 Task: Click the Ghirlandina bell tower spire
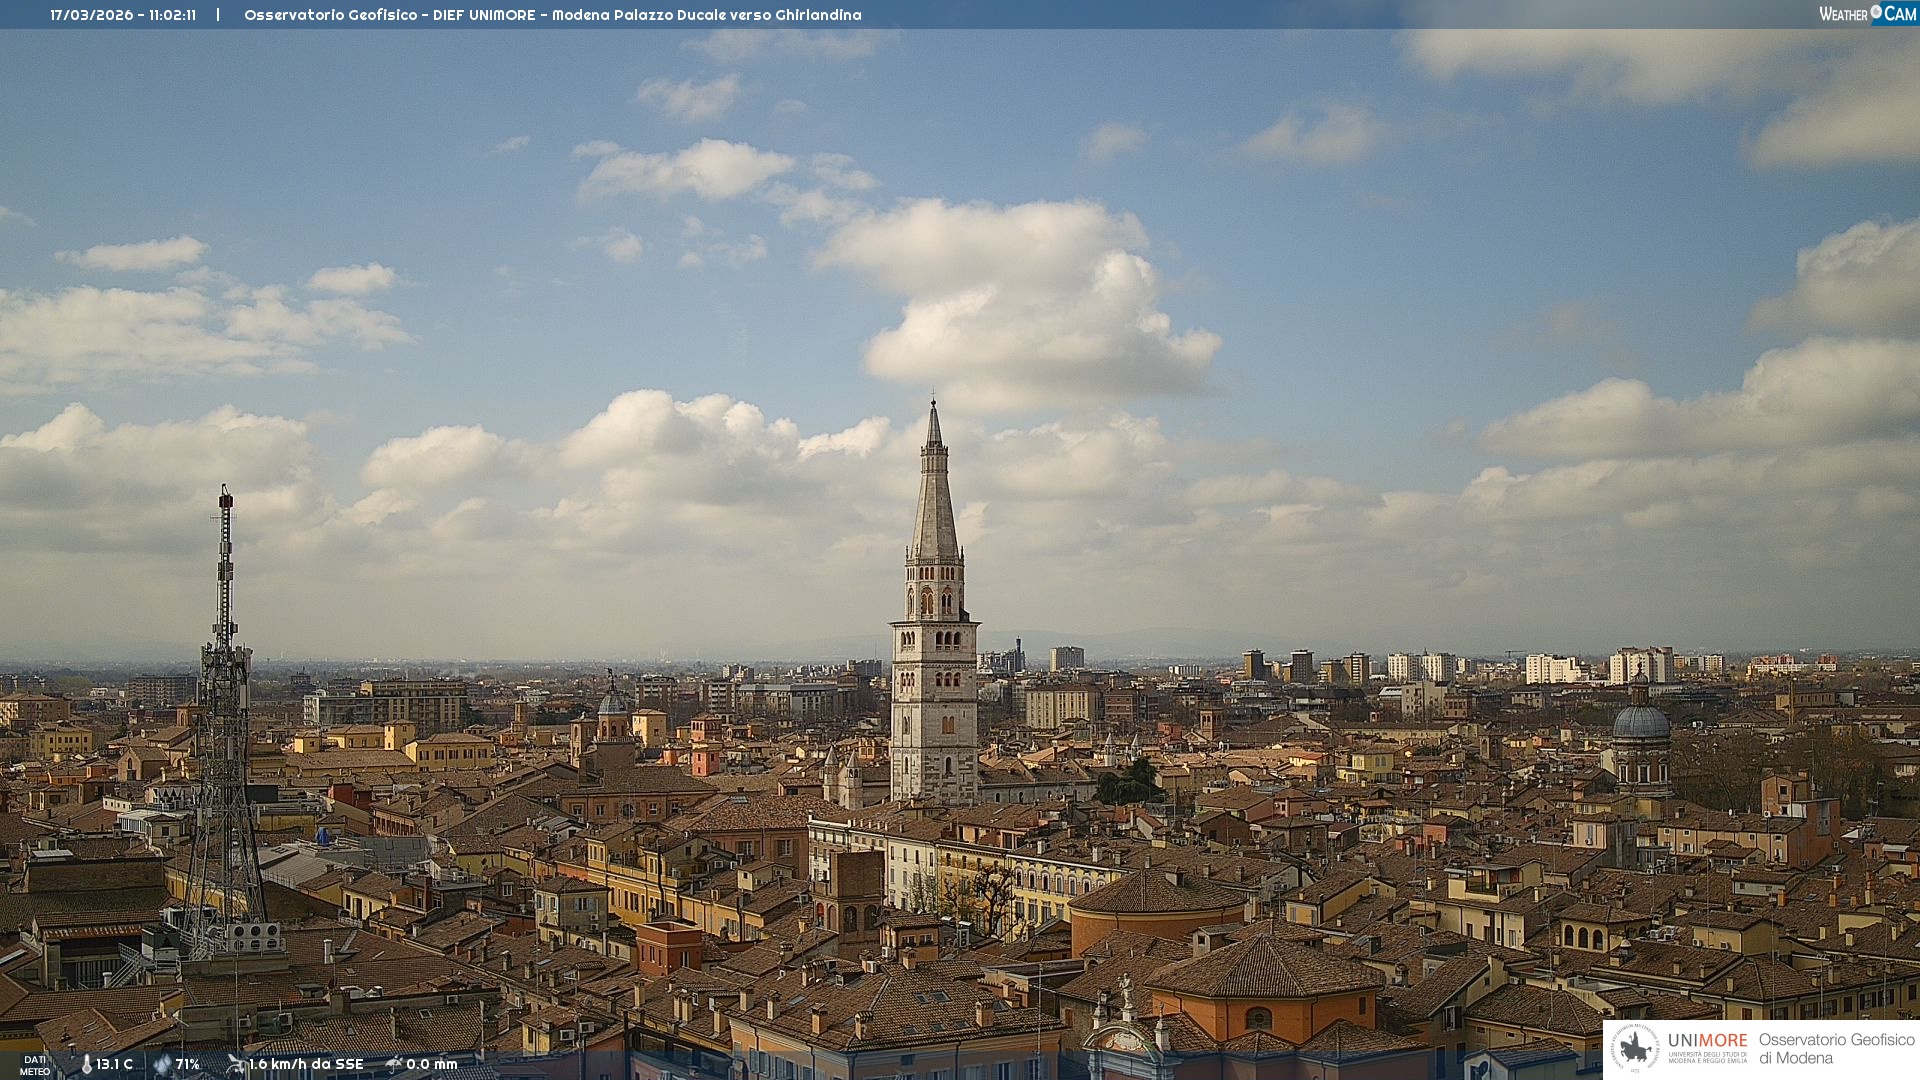(x=934, y=500)
